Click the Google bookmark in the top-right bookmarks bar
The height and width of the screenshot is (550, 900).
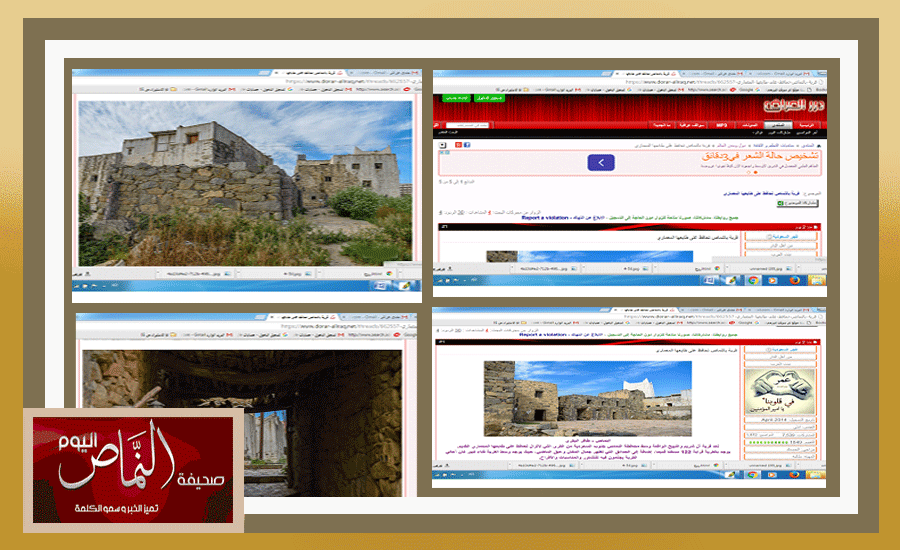[745, 89]
